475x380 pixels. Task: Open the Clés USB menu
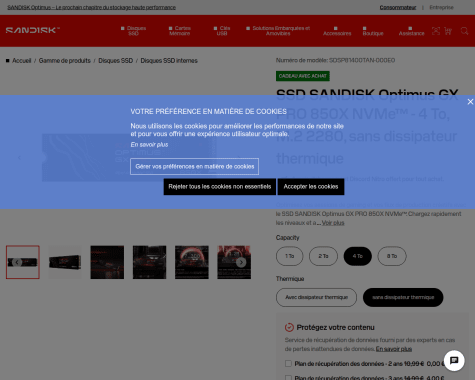(x=222, y=31)
